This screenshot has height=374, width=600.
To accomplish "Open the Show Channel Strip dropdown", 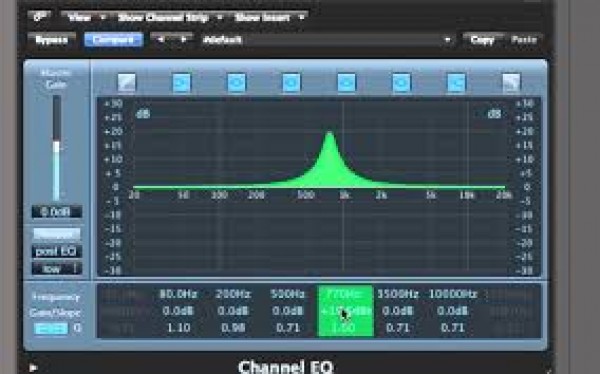I will click(170, 17).
